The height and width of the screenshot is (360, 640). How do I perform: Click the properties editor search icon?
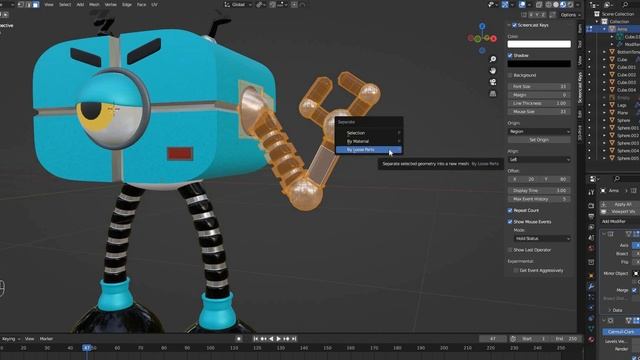click(x=617, y=179)
